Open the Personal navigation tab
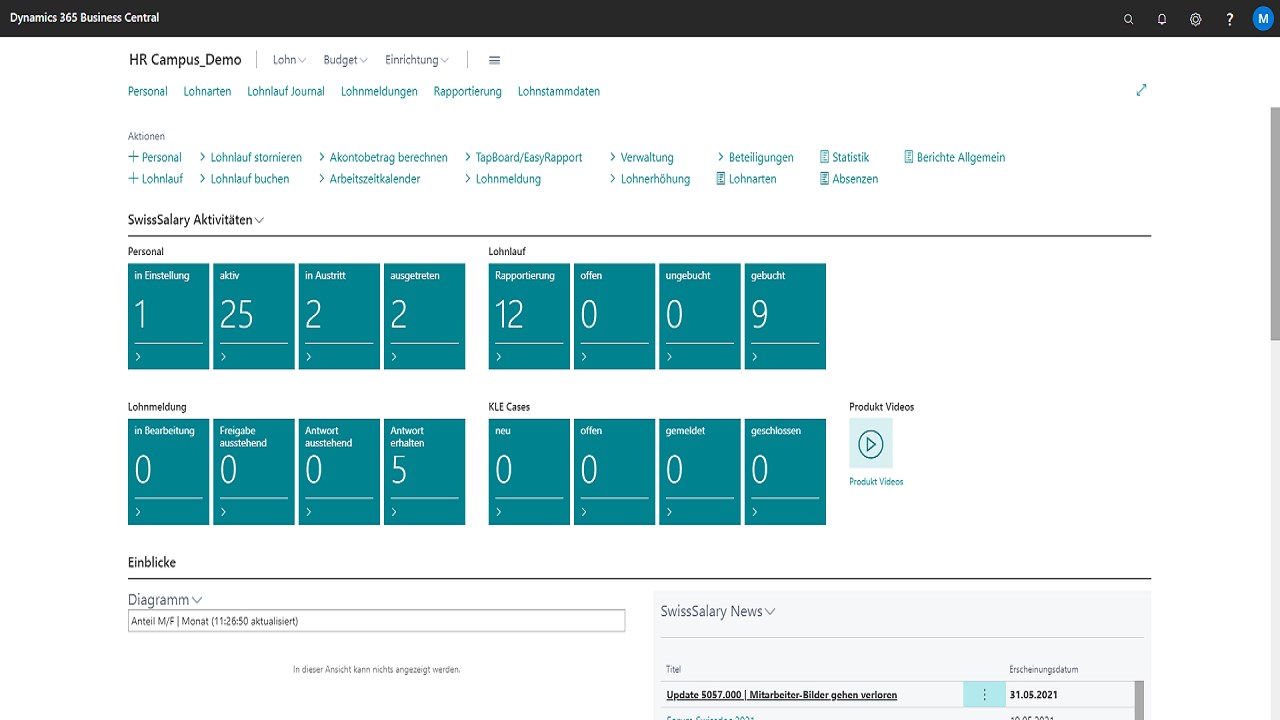The height and width of the screenshot is (720, 1280). pyautogui.click(x=148, y=91)
